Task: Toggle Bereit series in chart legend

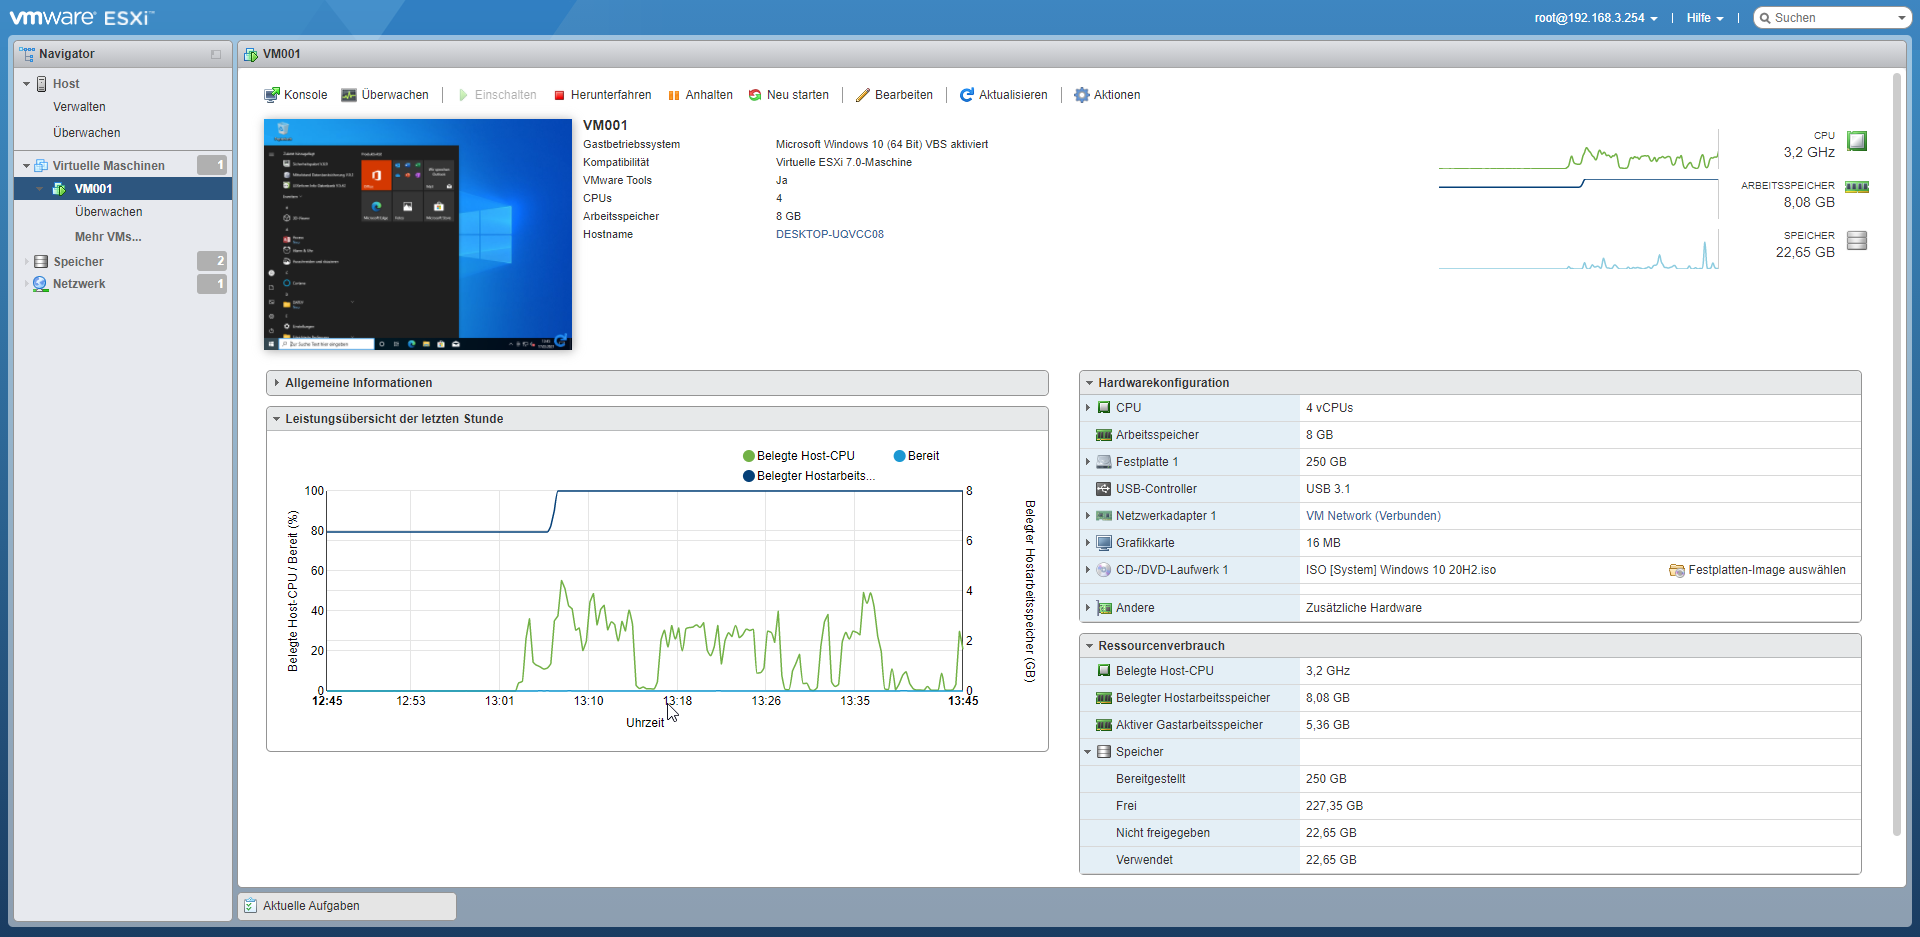Action: (x=916, y=456)
